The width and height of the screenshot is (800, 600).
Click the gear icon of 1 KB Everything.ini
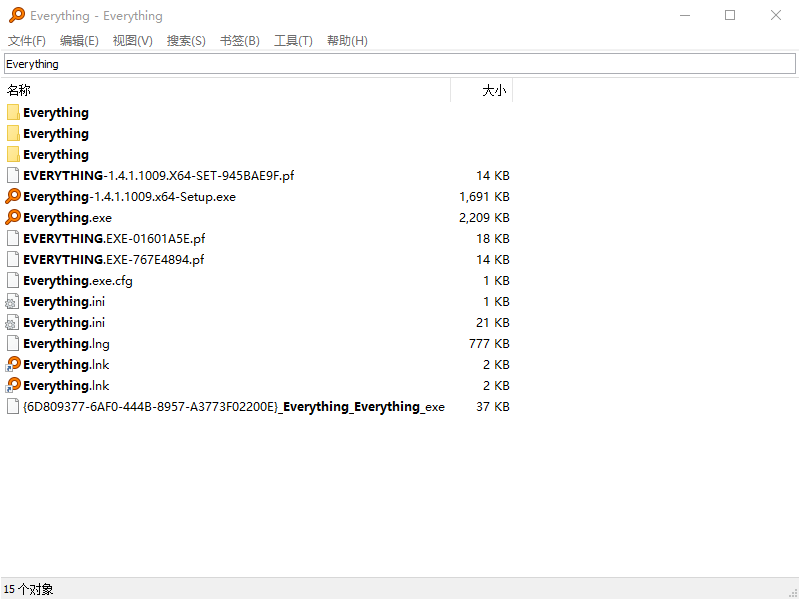(x=13, y=302)
